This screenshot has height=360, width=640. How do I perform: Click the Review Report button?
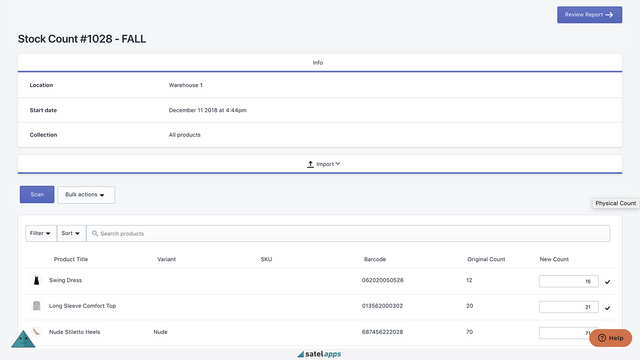click(x=589, y=15)
